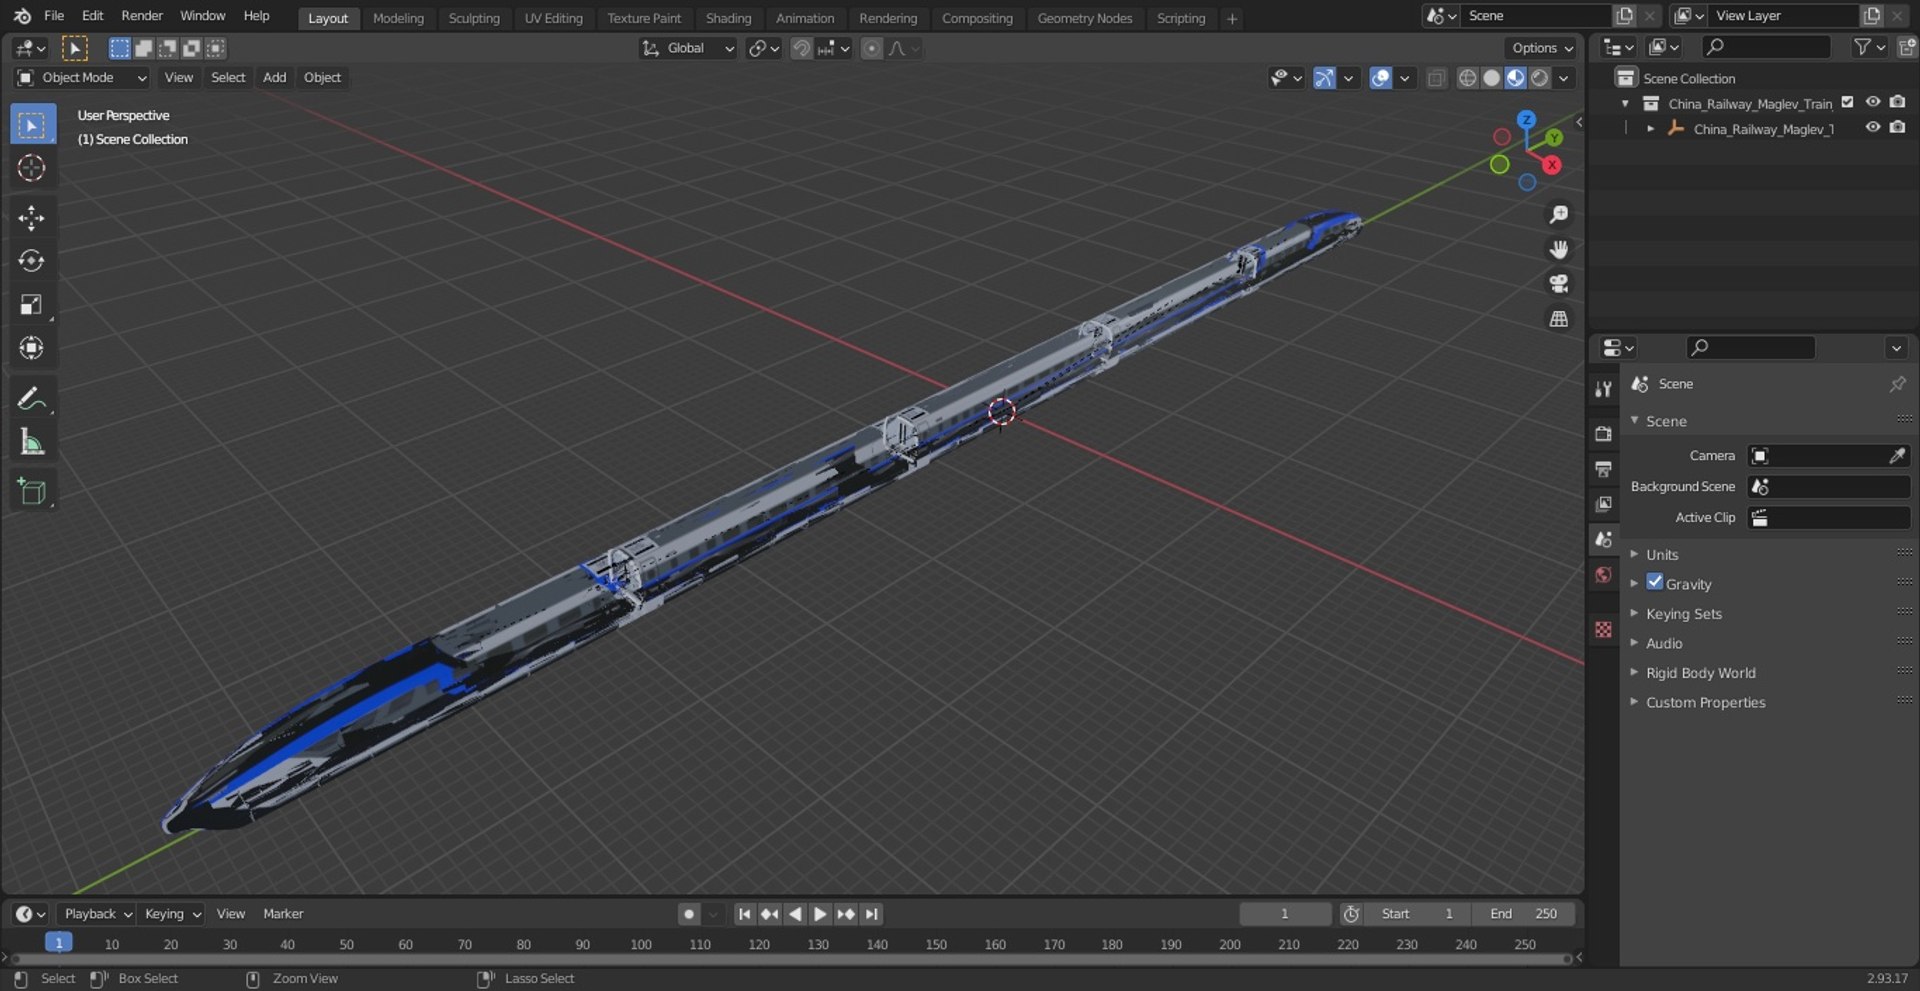Viewport: 1920px width, 991px height.
Task: Click the outliner filter funnel icon
Action: [x=1862, y=47]
